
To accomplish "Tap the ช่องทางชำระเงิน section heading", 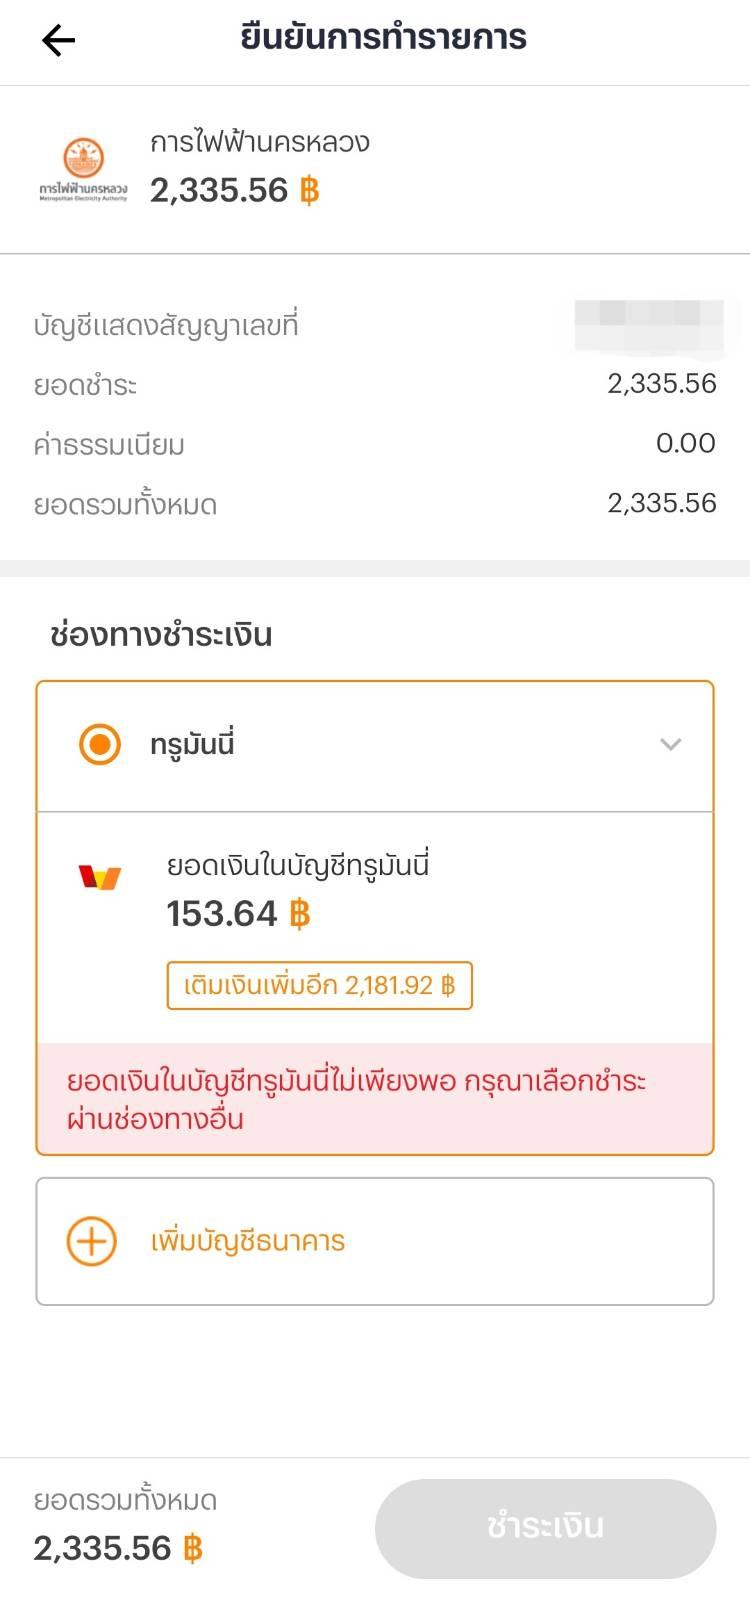I will pyautogui.click(x=161, y=634).
